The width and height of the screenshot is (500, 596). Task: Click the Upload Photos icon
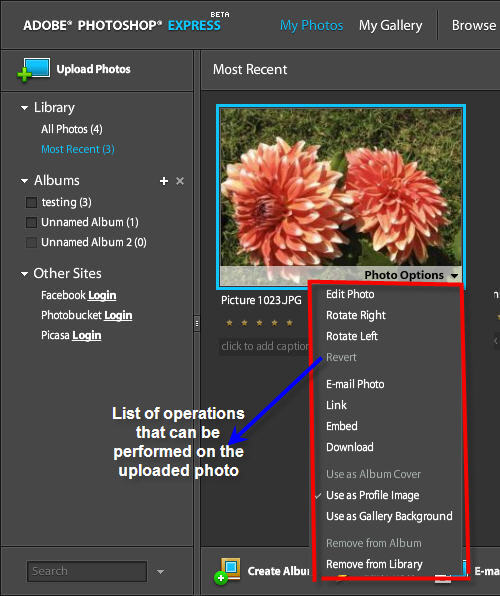point(34,69)
